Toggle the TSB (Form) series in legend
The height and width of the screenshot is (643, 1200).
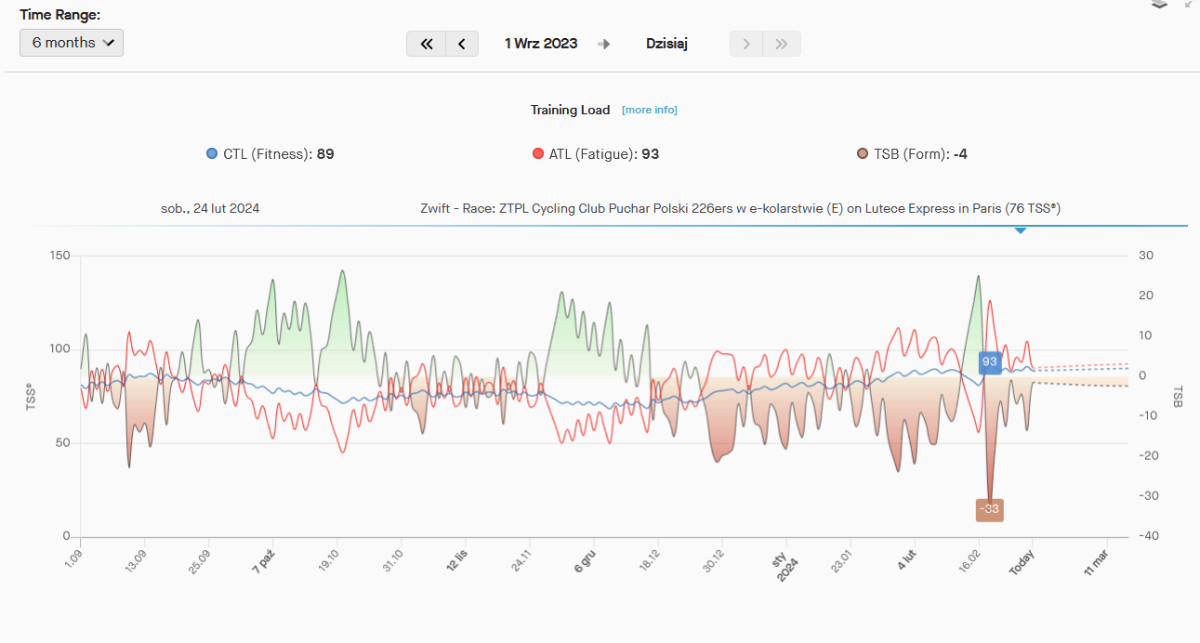(911, 154)
